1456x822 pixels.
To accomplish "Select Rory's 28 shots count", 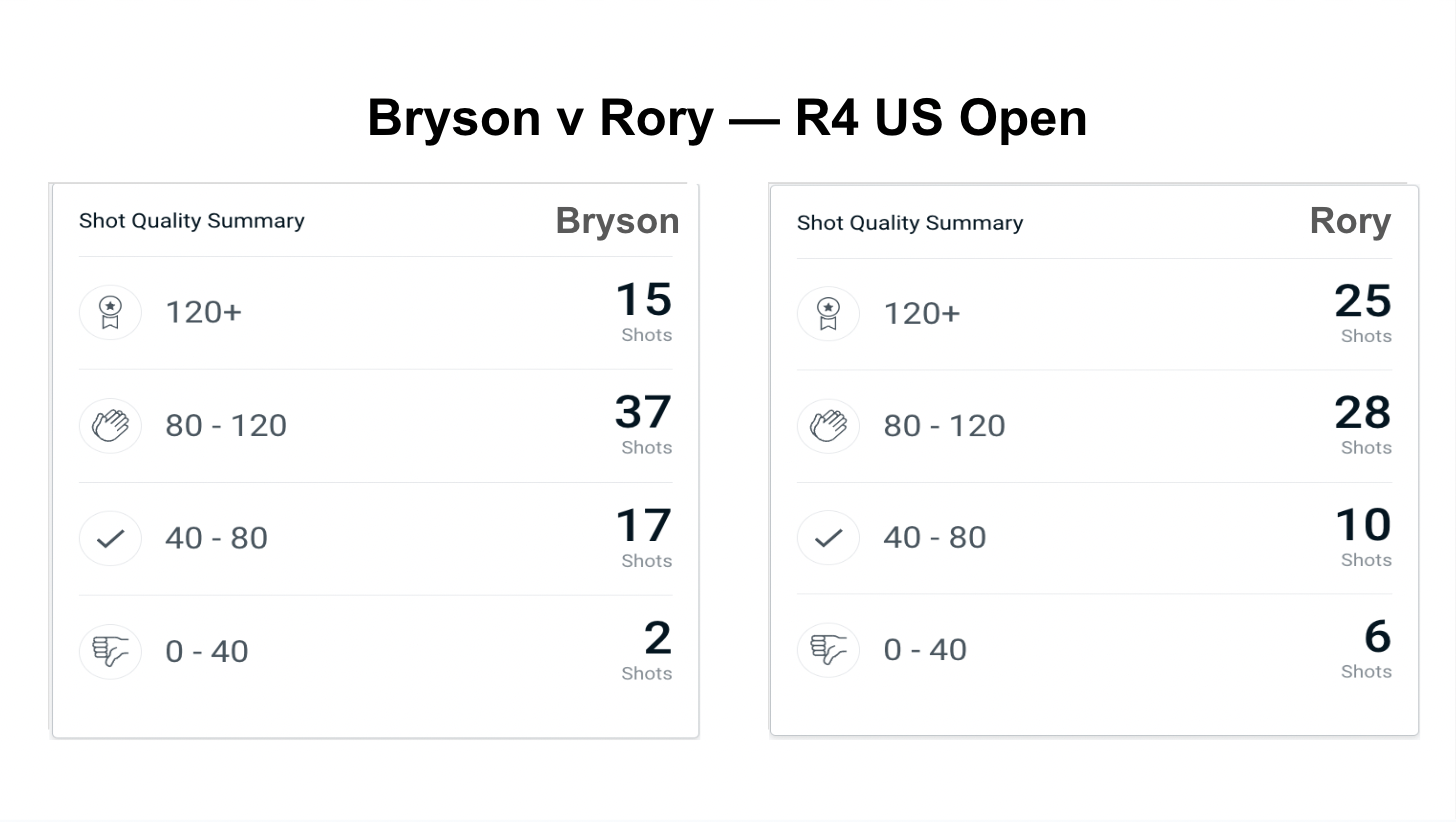I will [1362, 412].
